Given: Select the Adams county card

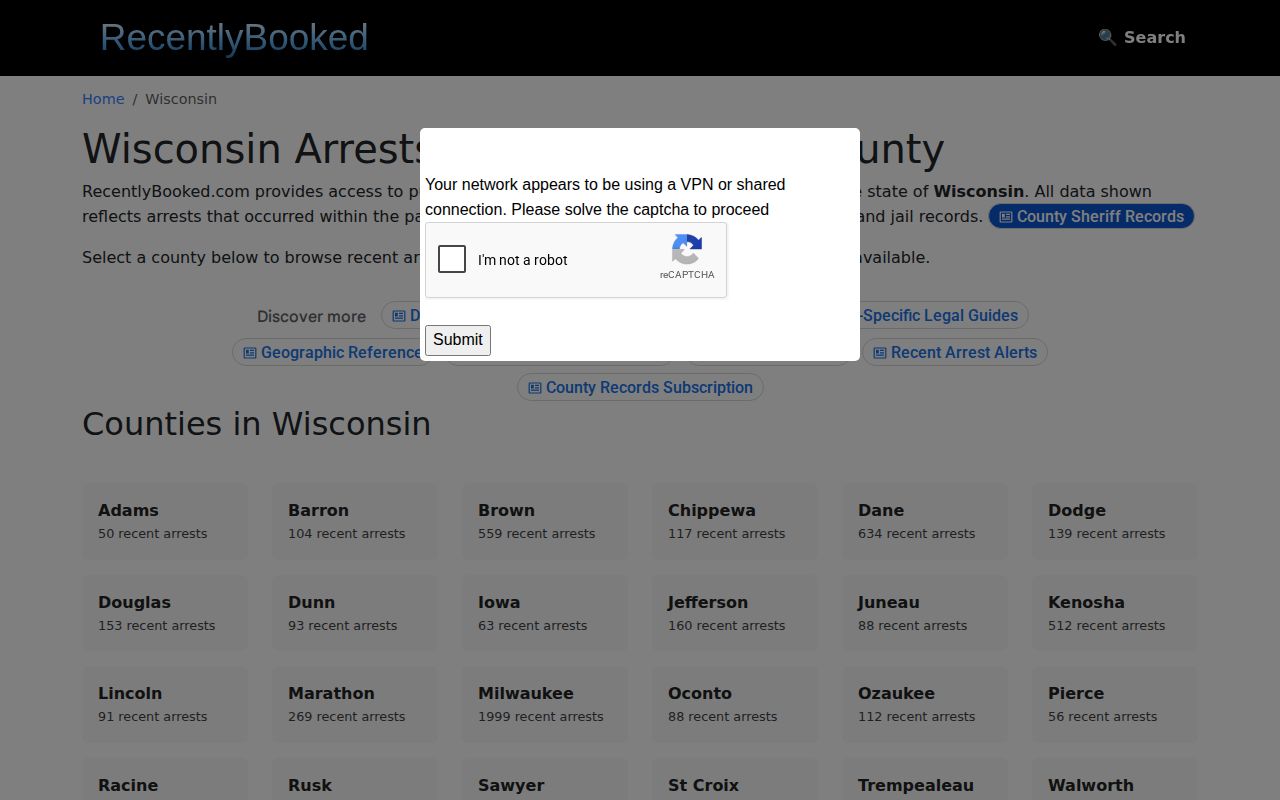Looking at the screenshot, I should [165, 521].
